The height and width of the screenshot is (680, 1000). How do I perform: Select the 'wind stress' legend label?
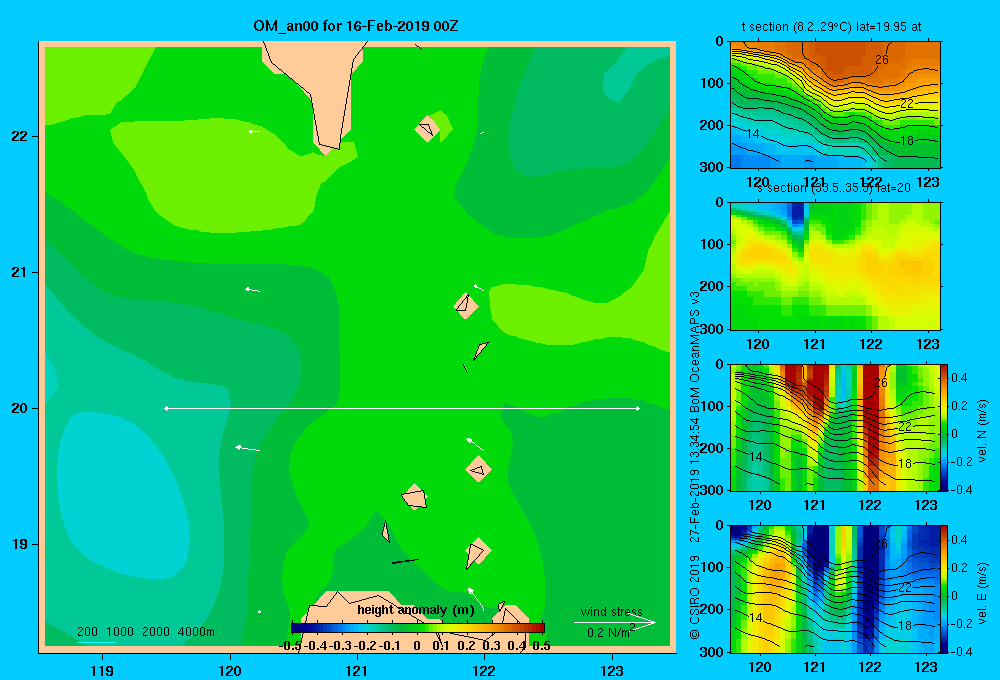pos(611,612)
